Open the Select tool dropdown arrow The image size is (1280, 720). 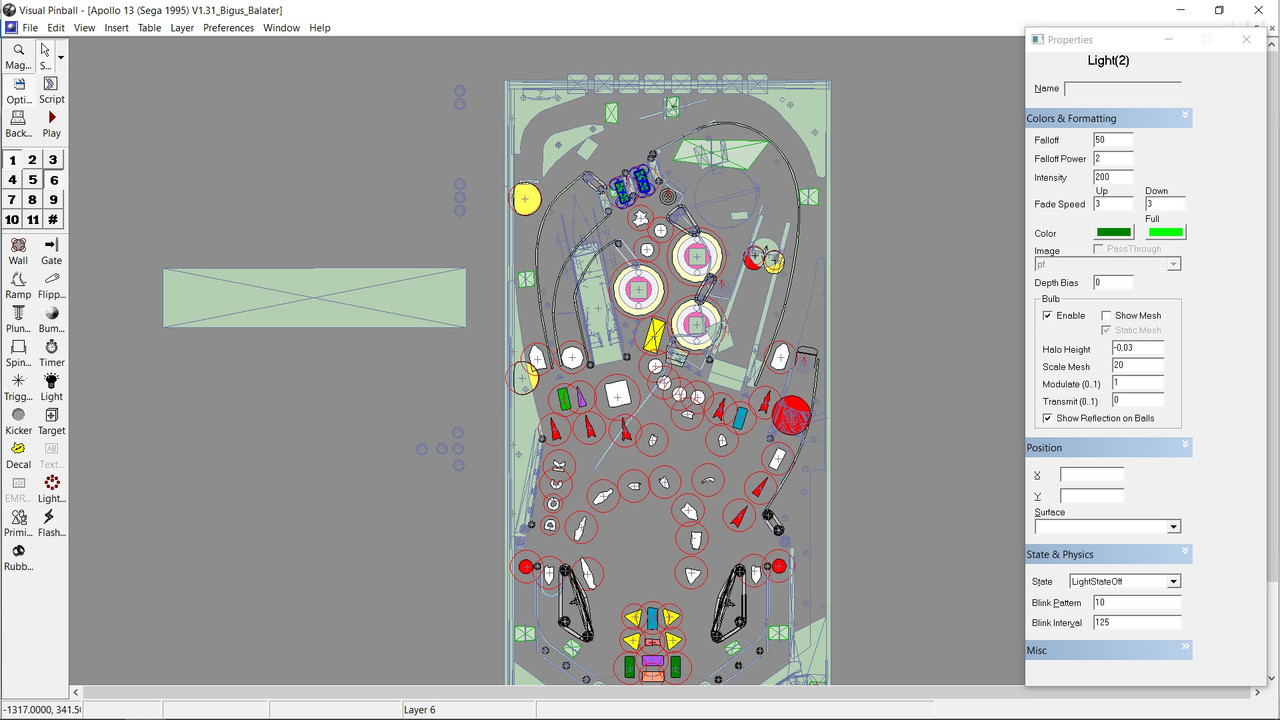61,57
